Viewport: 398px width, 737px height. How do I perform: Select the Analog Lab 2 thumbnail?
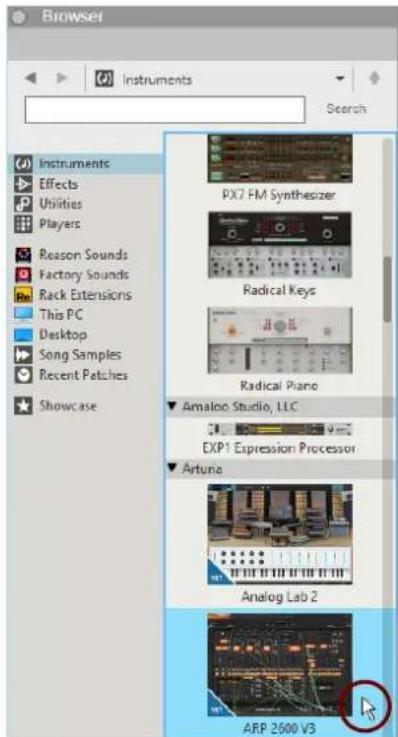point(280,534)
